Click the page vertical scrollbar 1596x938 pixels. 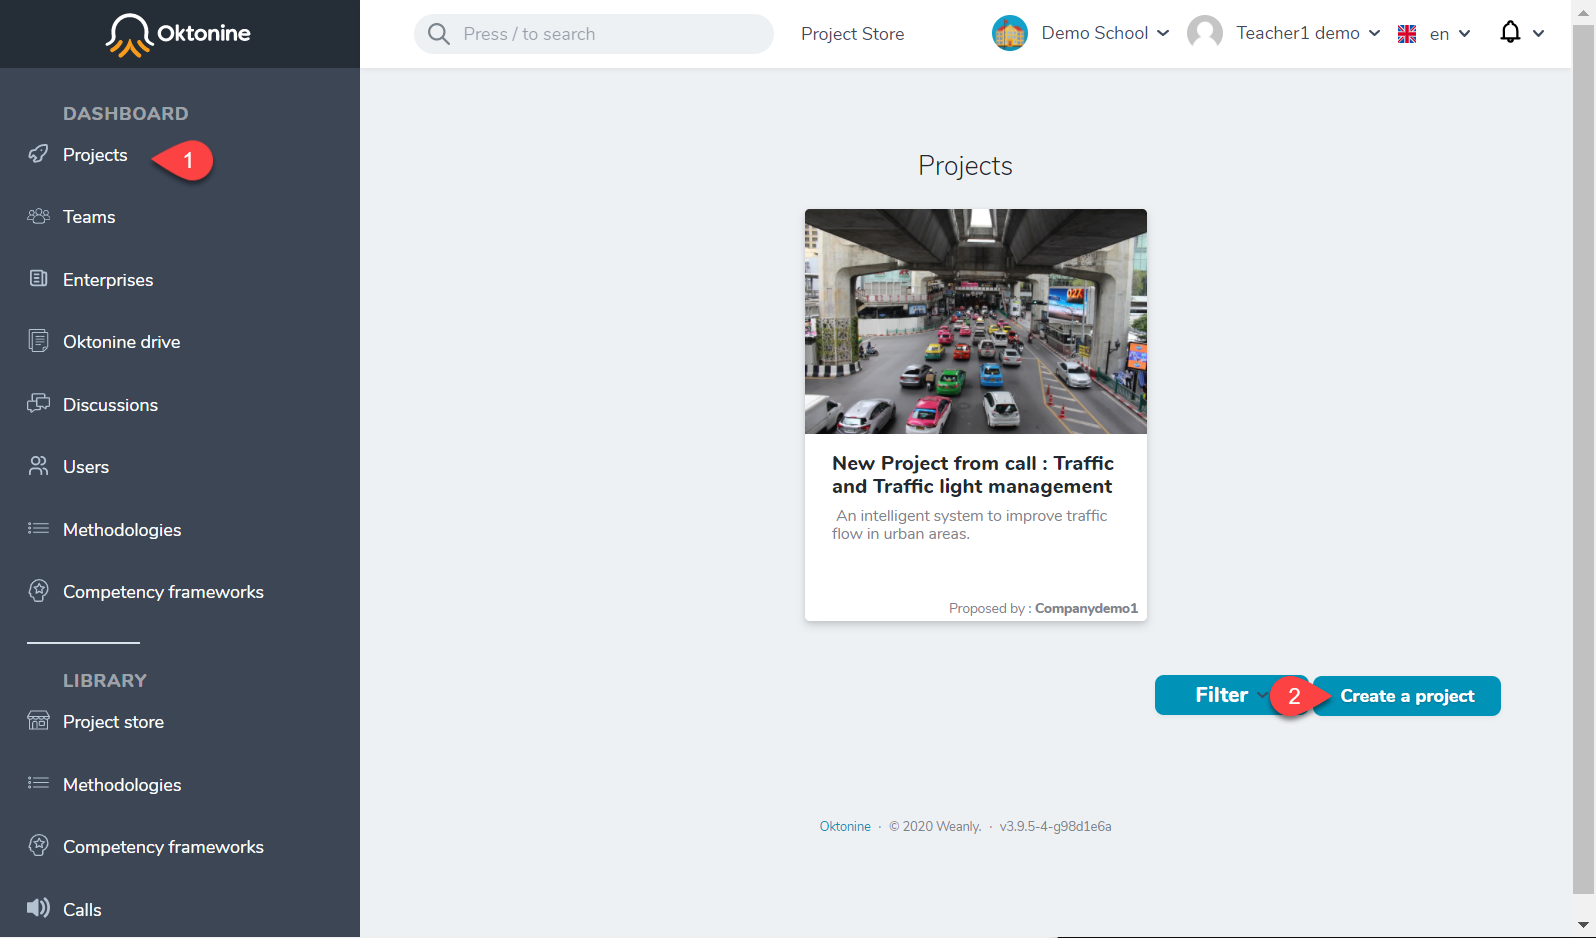pyautogui.click(x=1583, y=460)
